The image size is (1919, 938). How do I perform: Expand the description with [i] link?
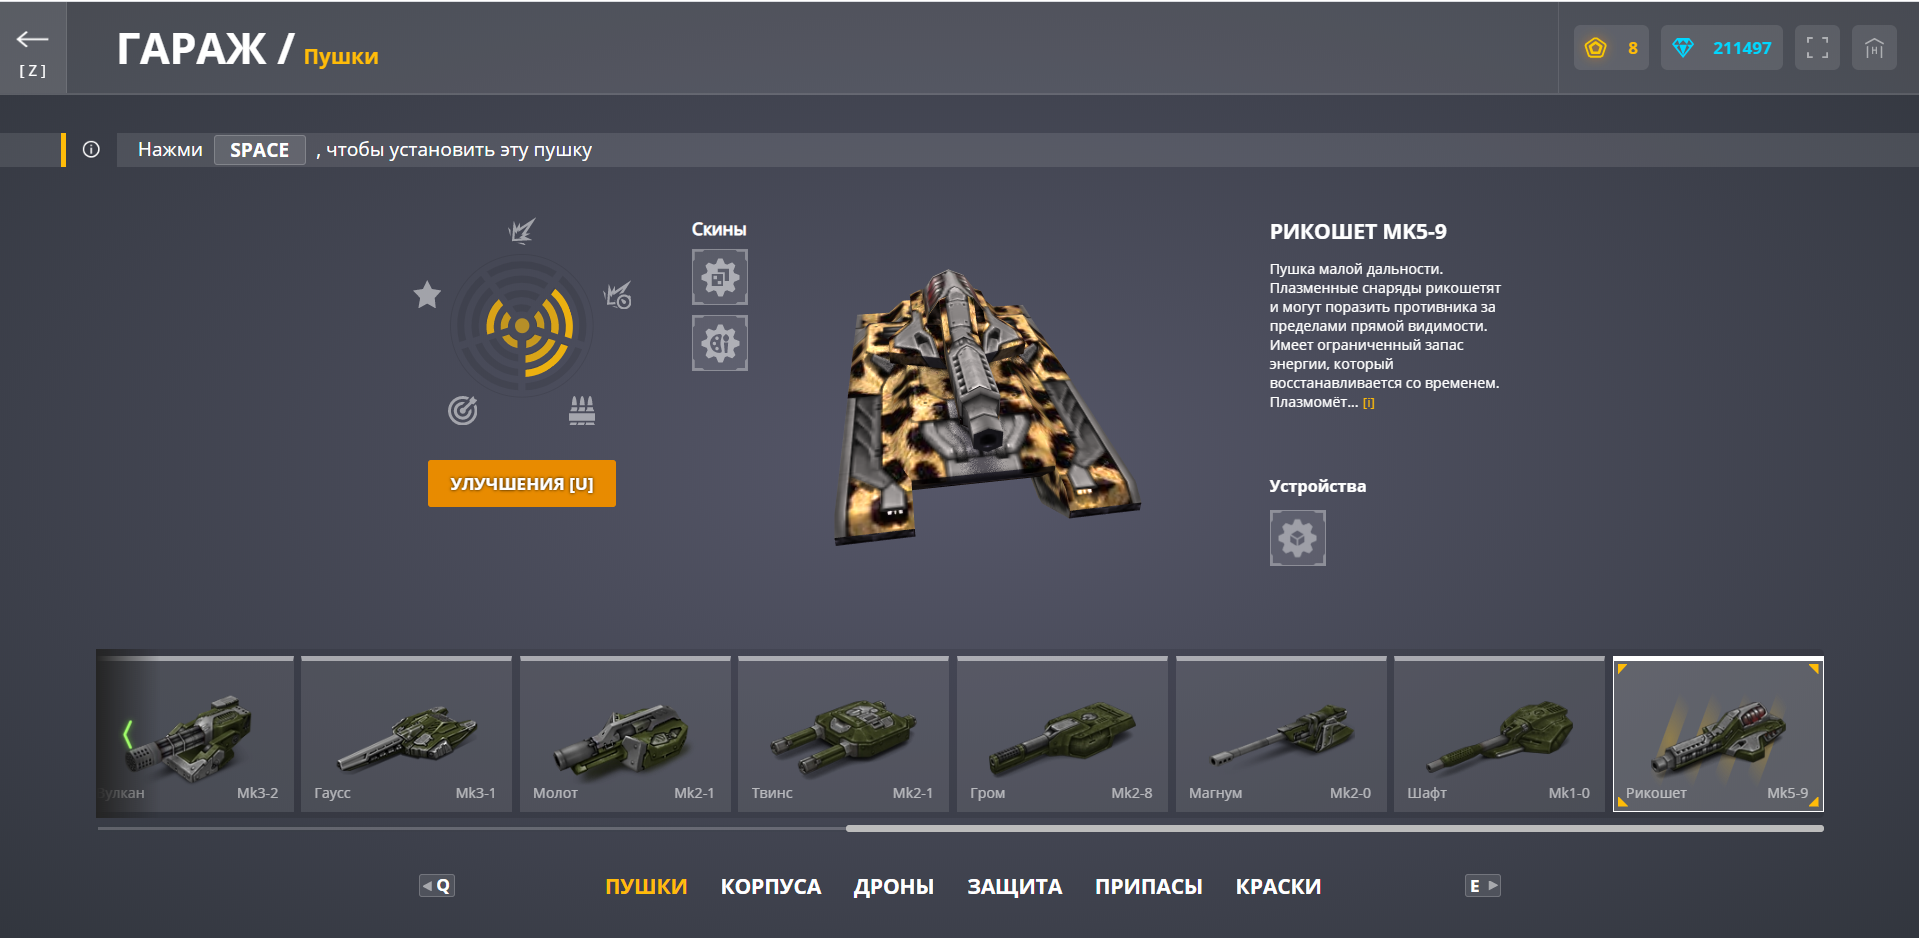tap(1369, 403)
